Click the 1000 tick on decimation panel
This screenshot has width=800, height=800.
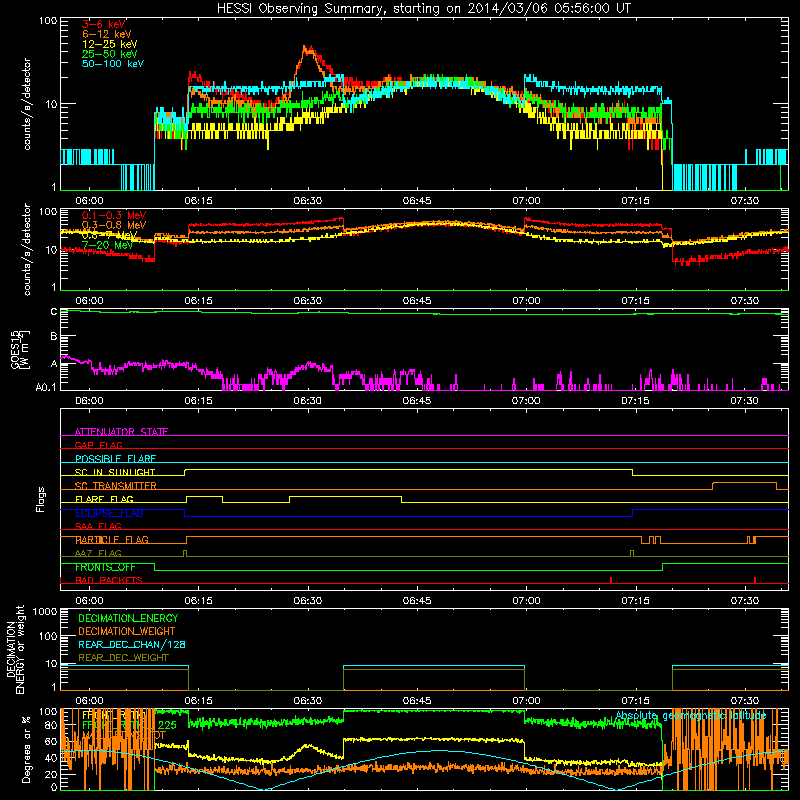click(45, 612)
